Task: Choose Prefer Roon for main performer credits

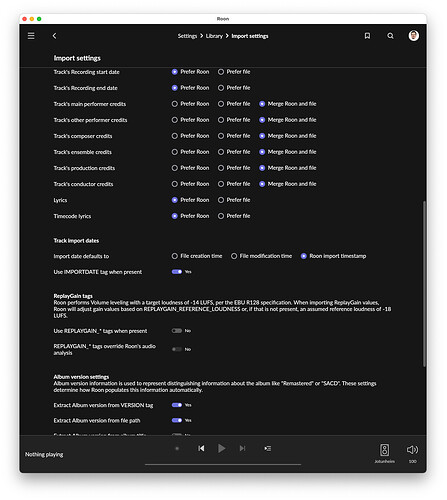Action: click(x=190, y=104)
